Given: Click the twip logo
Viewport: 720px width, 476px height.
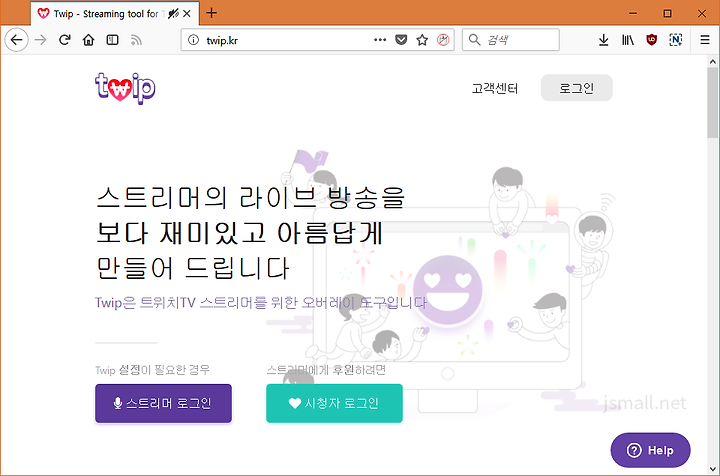Looking at the screenshot, I should [x=125, y=88].
